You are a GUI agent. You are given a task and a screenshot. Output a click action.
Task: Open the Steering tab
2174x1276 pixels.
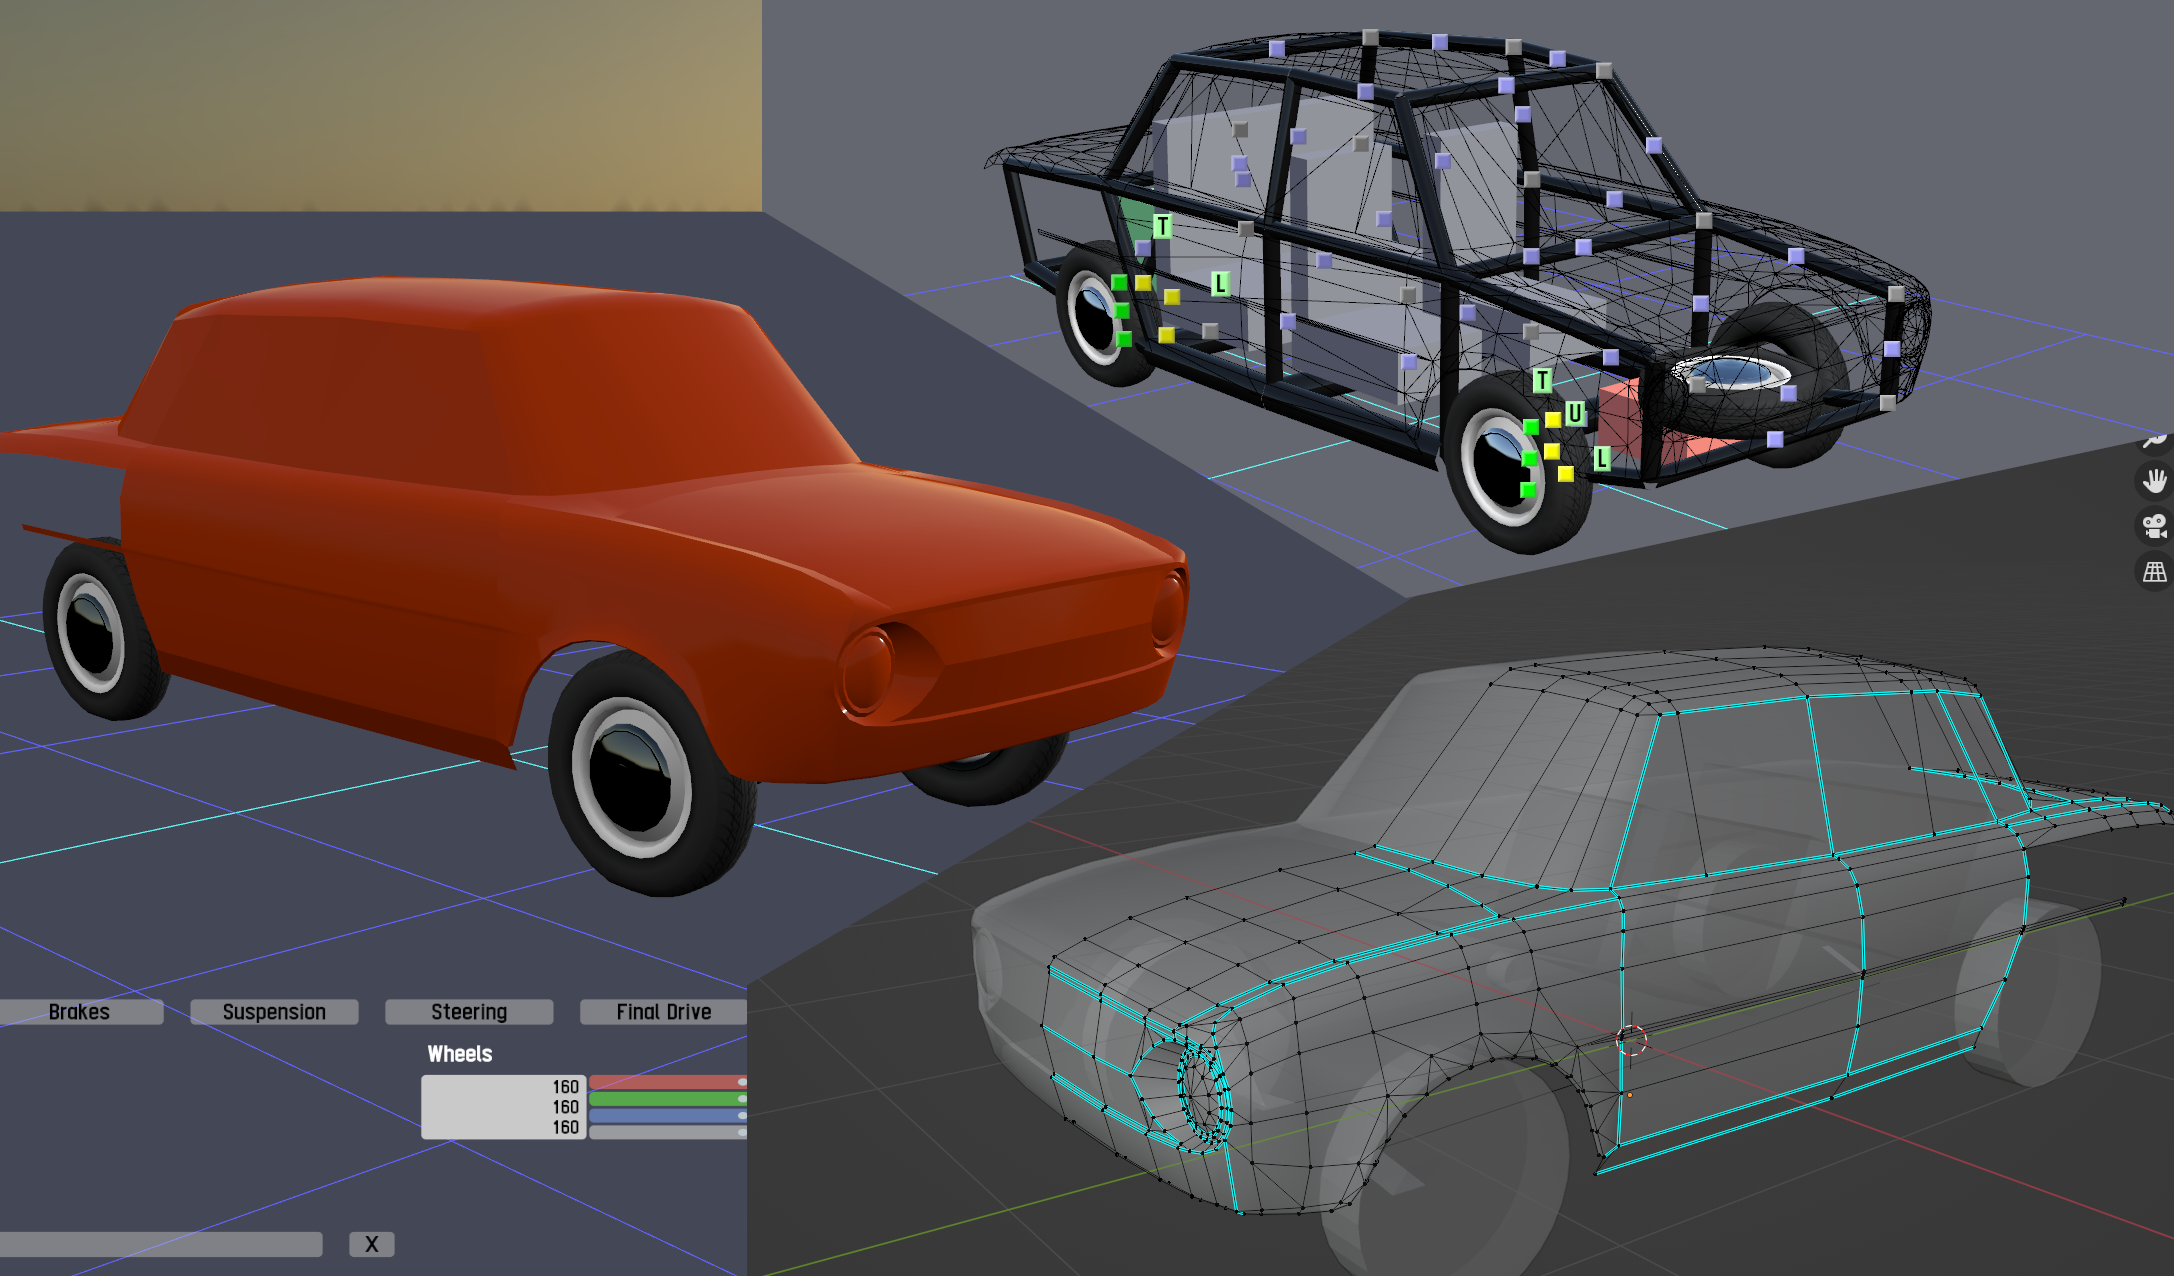(x=469, y=1012)
